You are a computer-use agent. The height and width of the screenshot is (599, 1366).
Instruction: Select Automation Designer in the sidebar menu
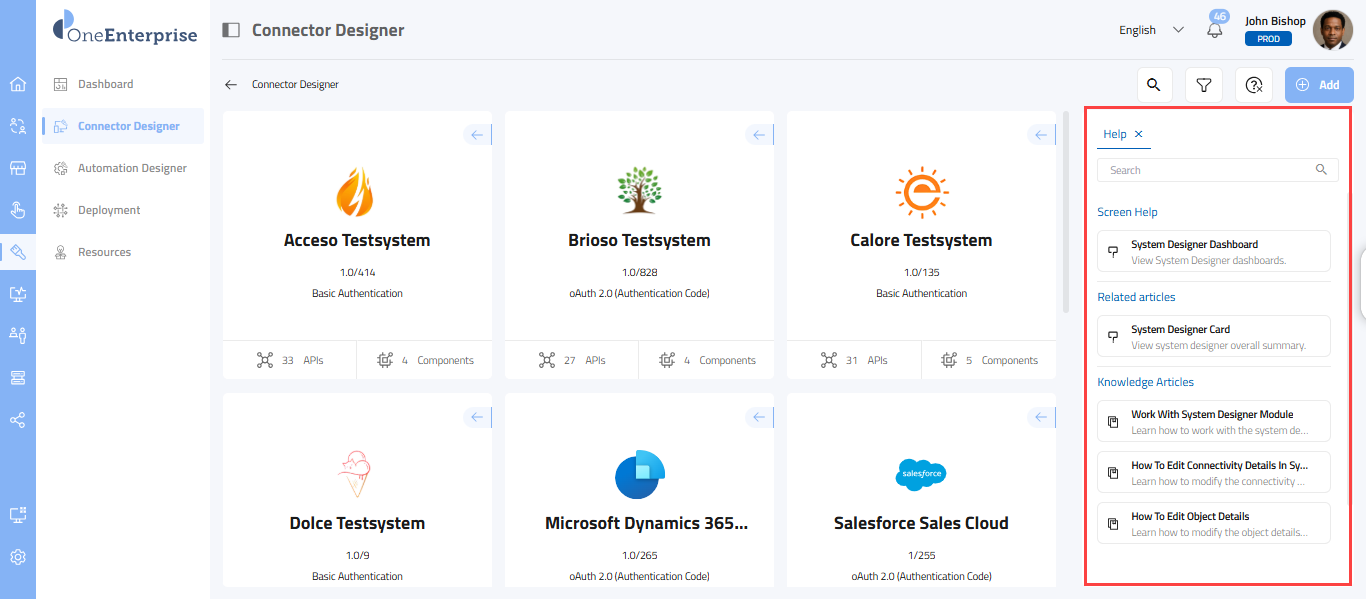click(132, 168)
